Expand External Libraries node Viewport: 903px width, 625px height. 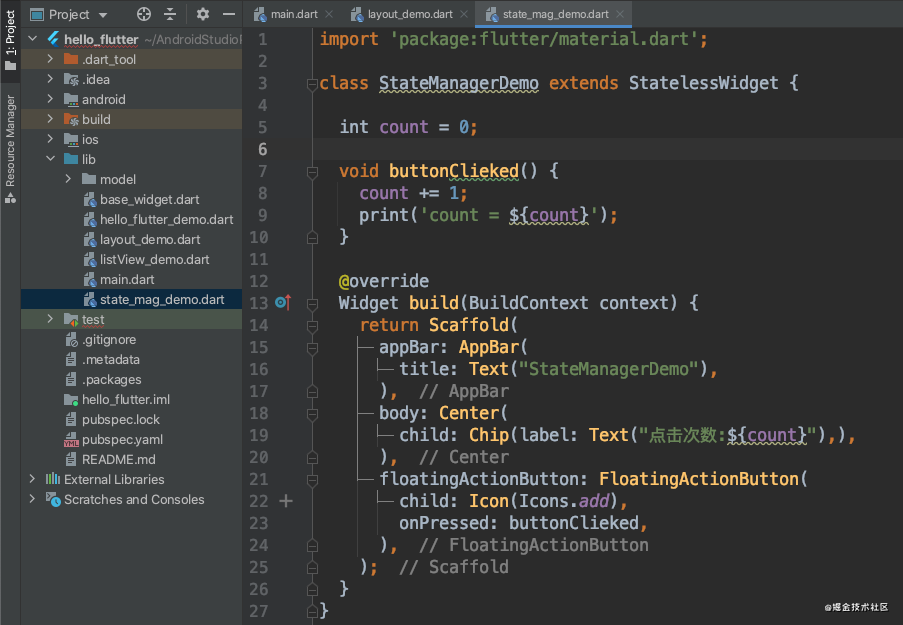[x=32, y=479]
